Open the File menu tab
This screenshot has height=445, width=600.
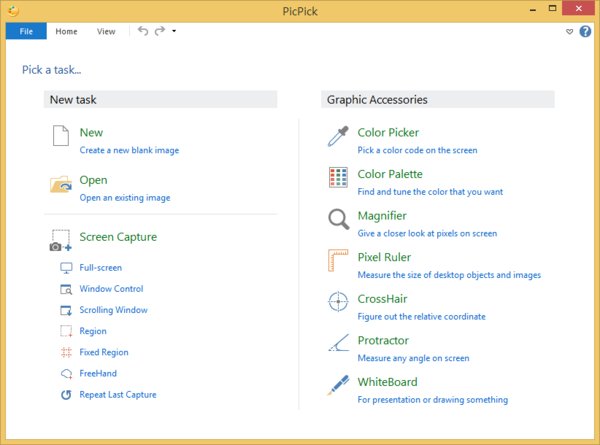coord(26,32)
